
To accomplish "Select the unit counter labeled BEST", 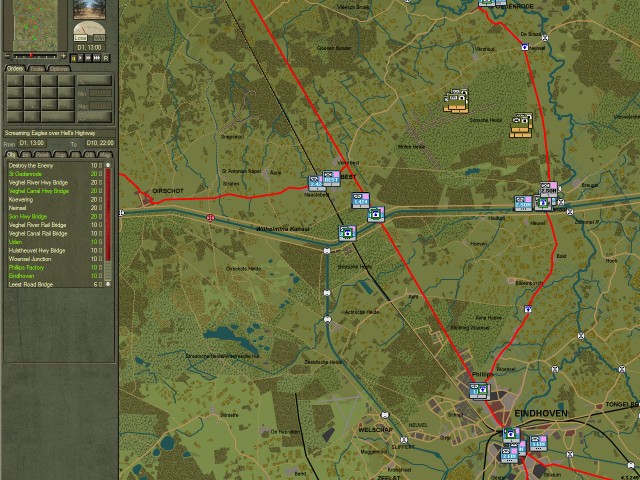I will [331, 178].
